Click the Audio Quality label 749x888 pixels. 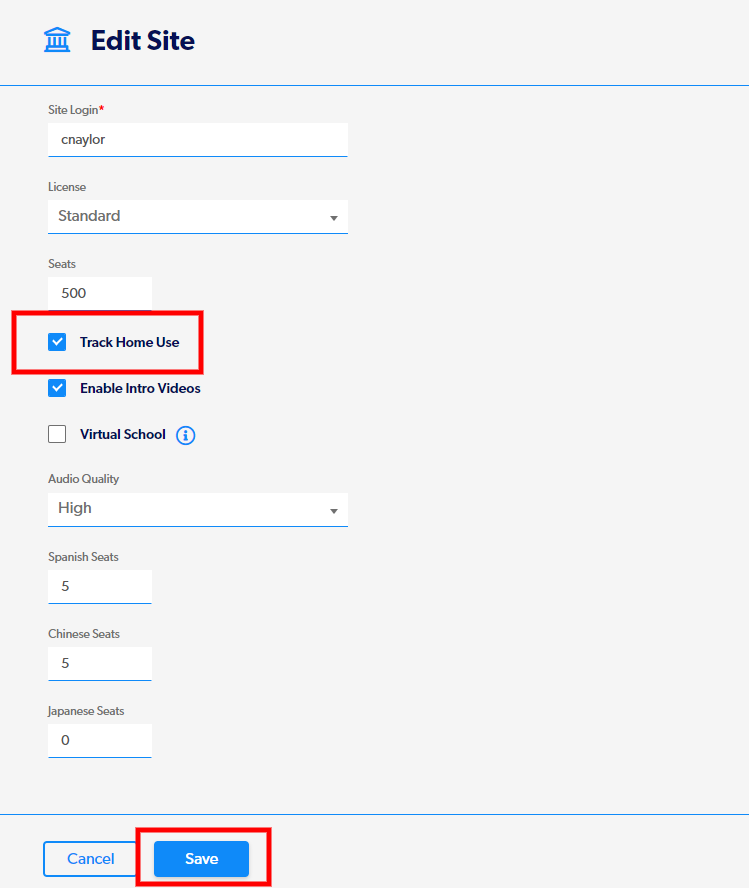[x=84, y=479]
